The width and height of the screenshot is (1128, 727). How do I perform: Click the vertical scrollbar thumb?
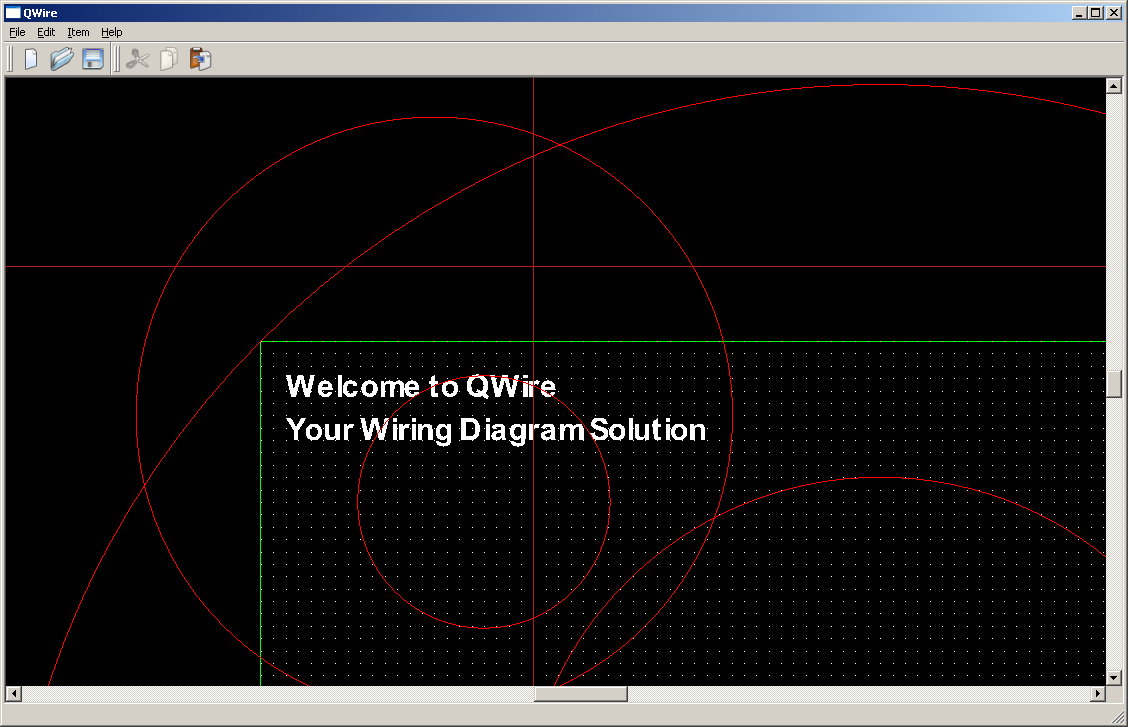point(1114,384)
